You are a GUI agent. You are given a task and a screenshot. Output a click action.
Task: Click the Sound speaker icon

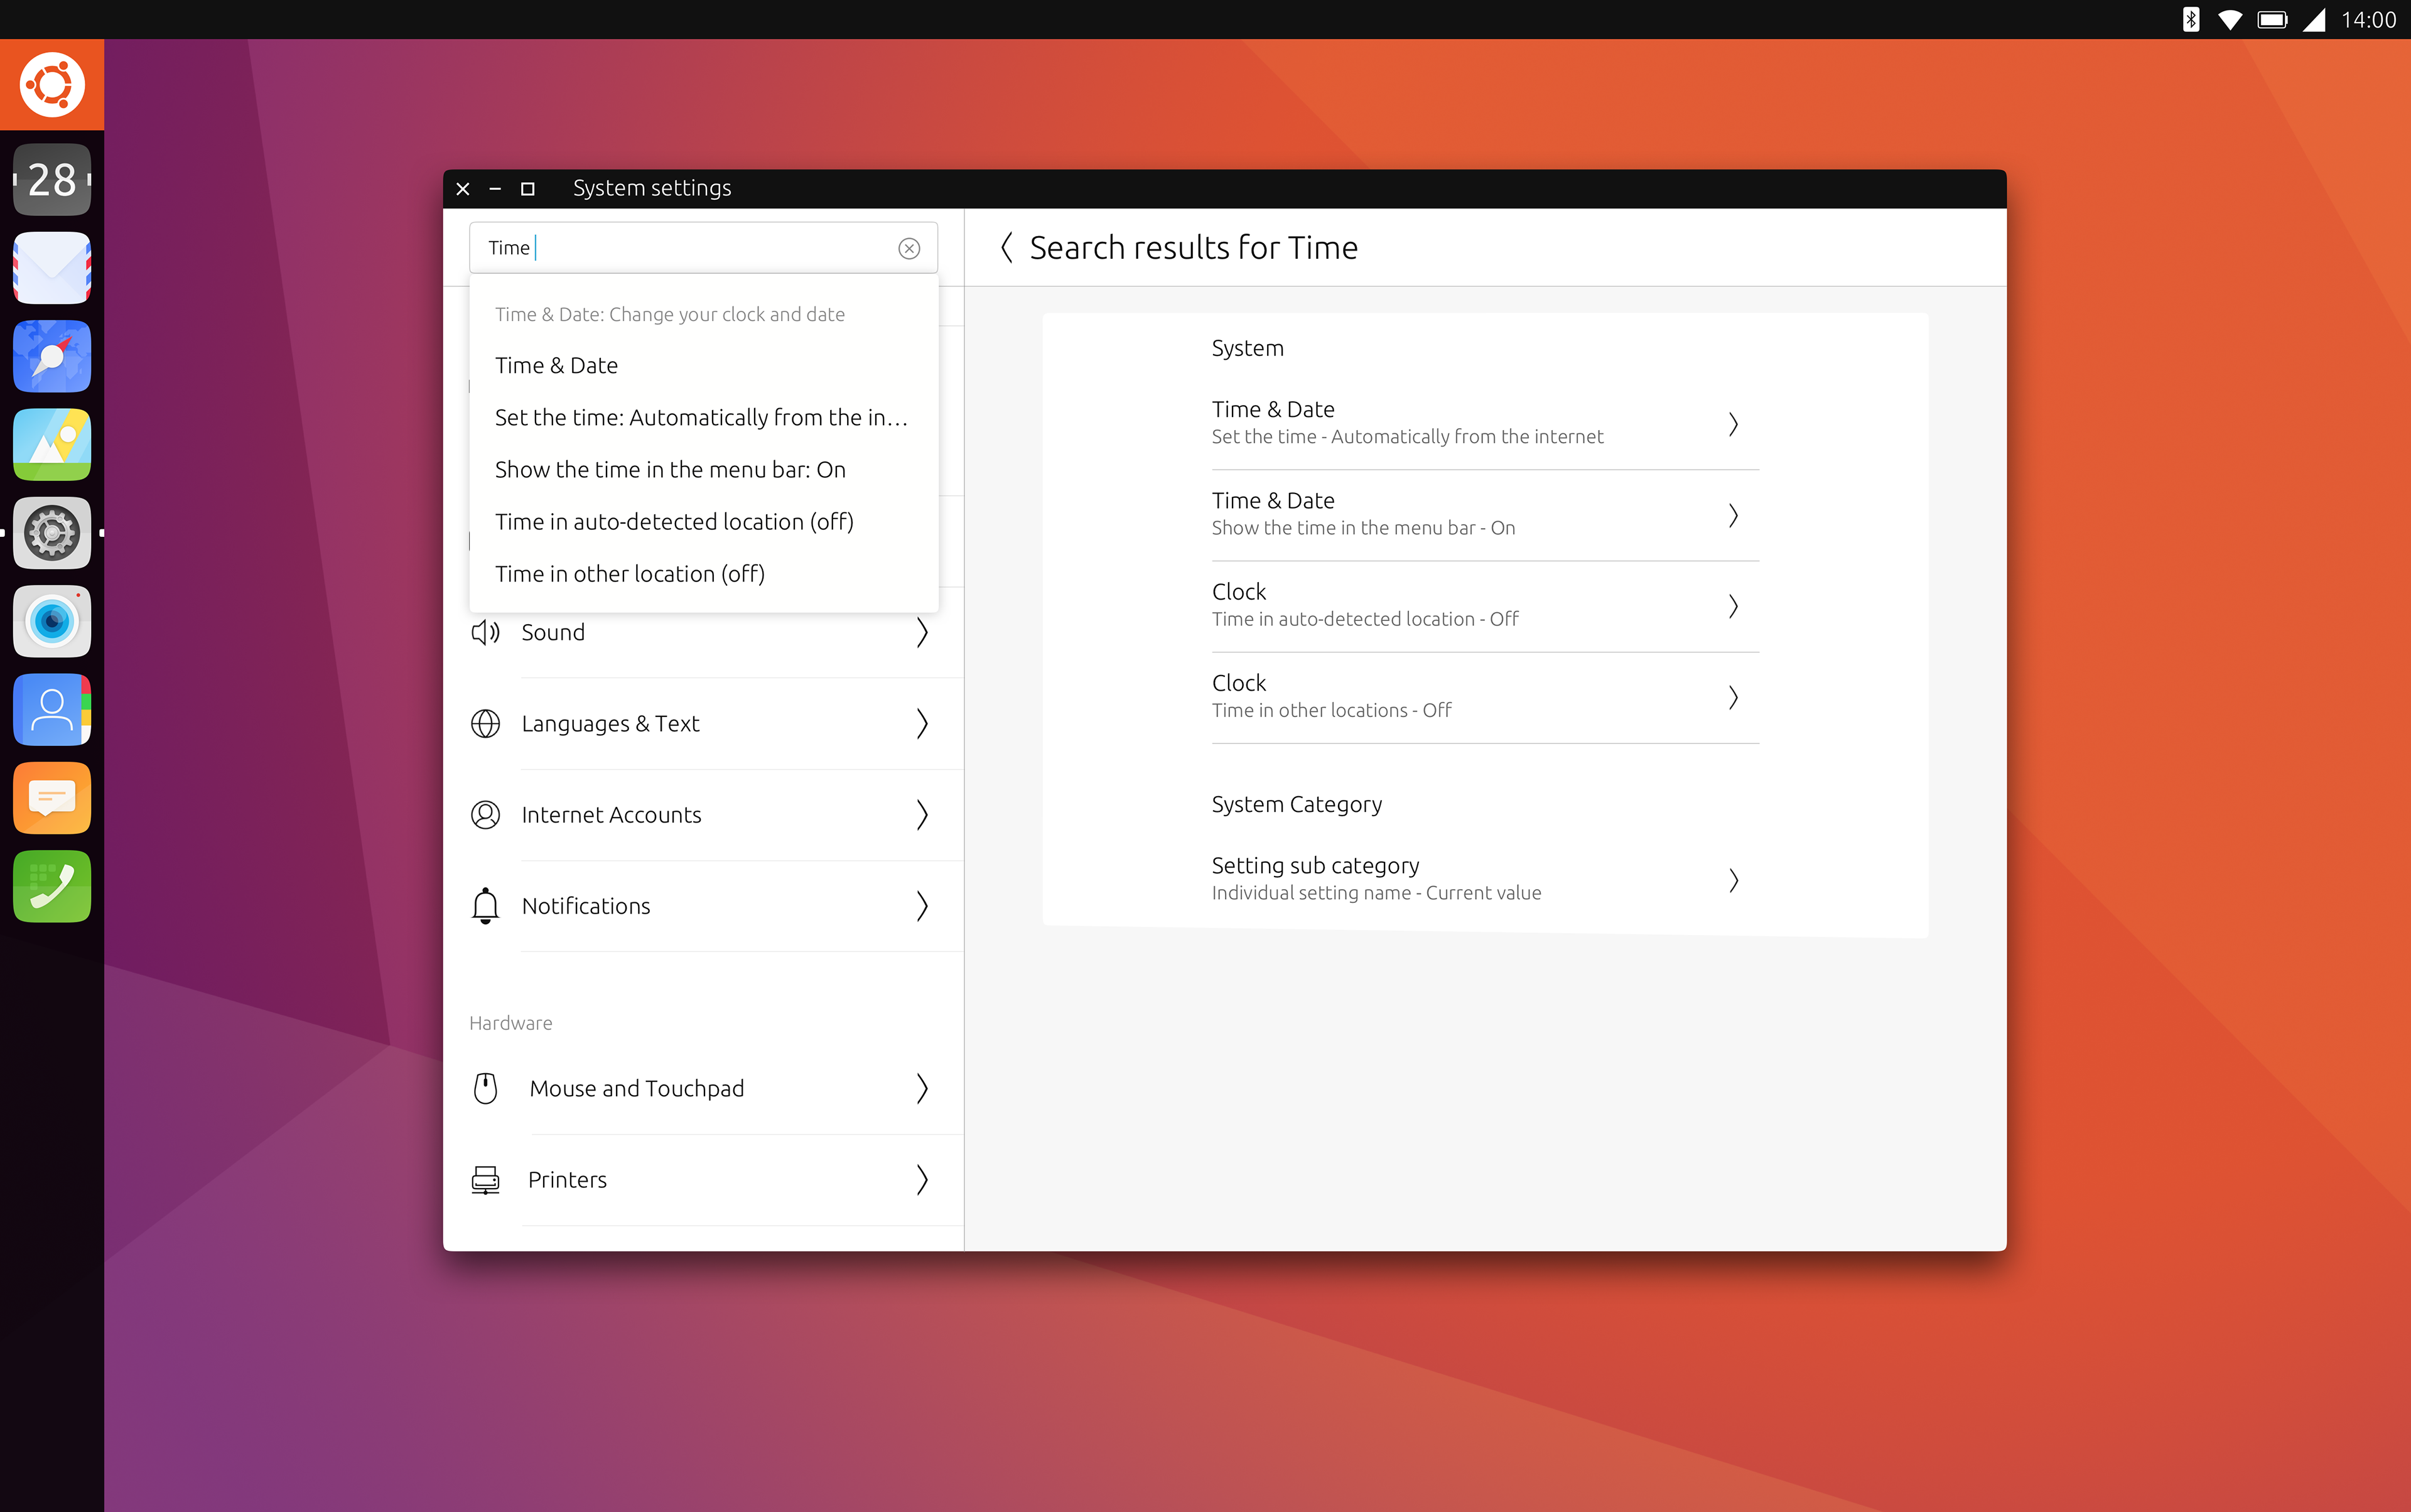click(x=485, y=632)
